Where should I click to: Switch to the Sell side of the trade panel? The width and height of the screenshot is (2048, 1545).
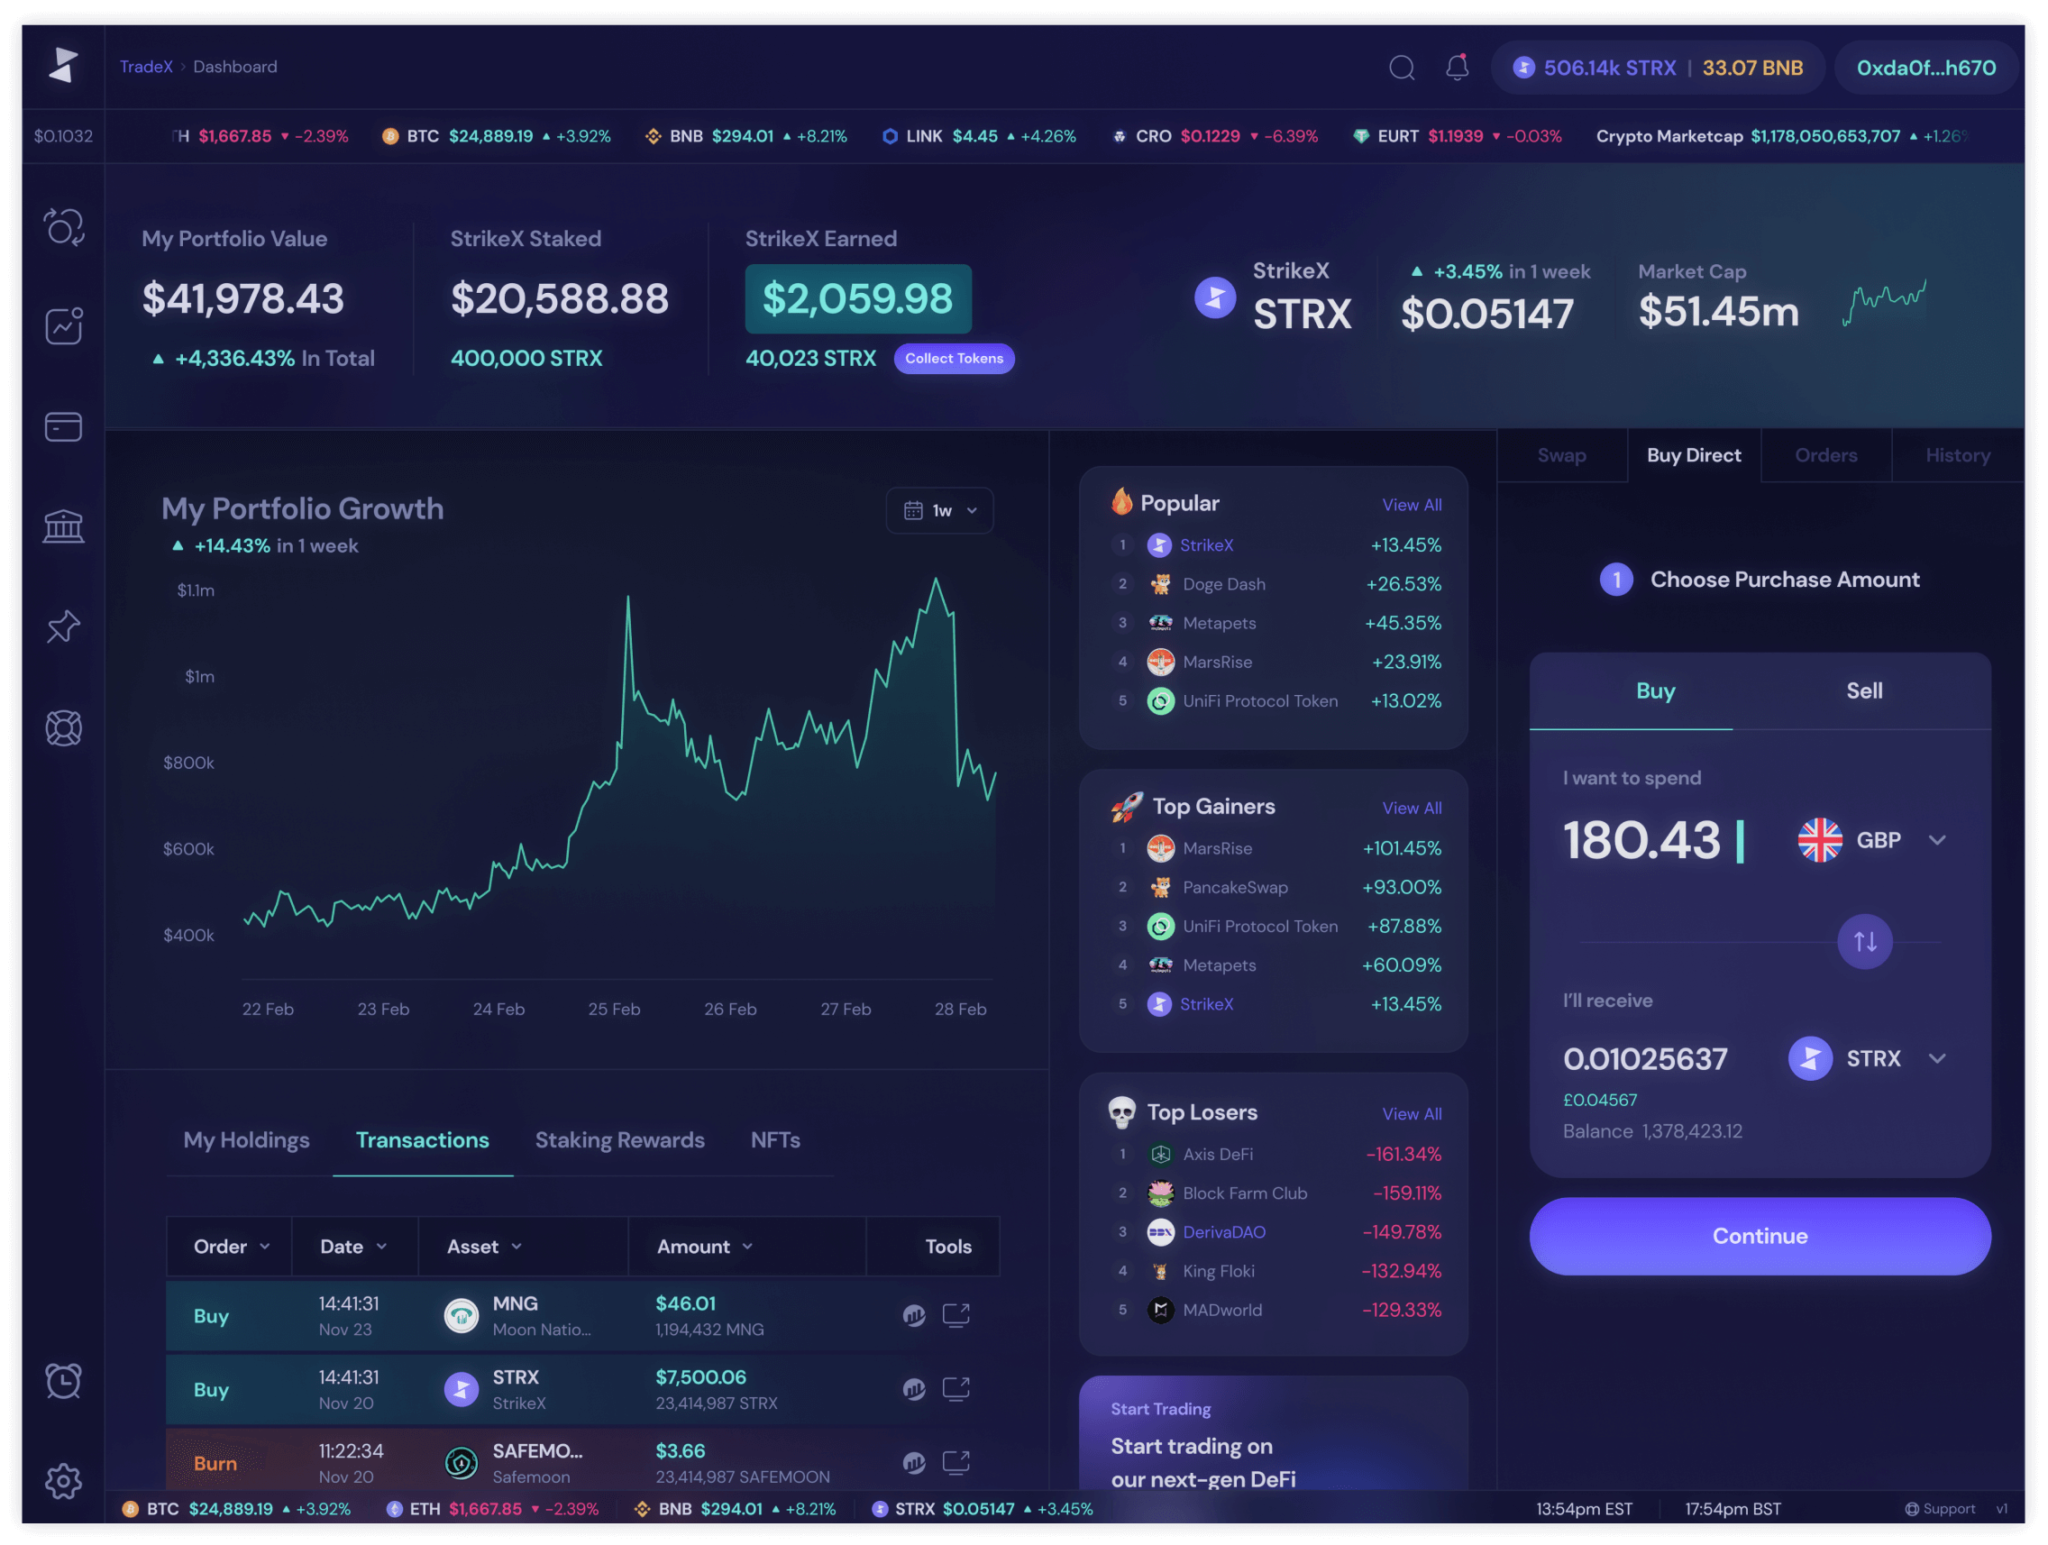tap(1863, 690)
